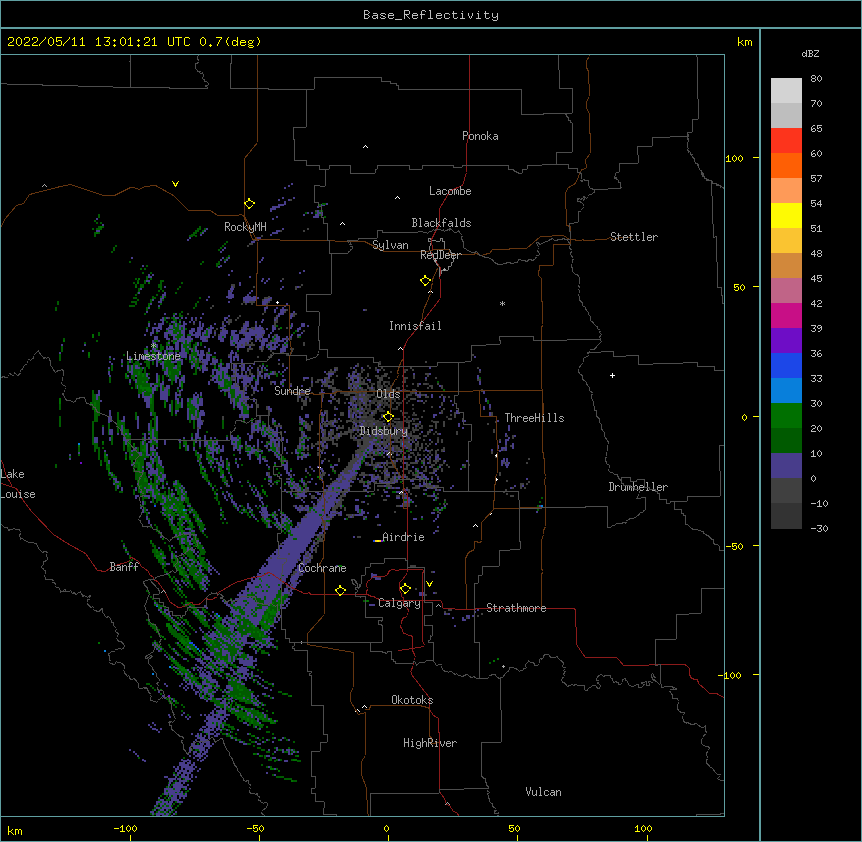This screenshot has width=862, height=842.
Task: Click the yellow V marker northwest of RockyMH
Action: point(175,184)
